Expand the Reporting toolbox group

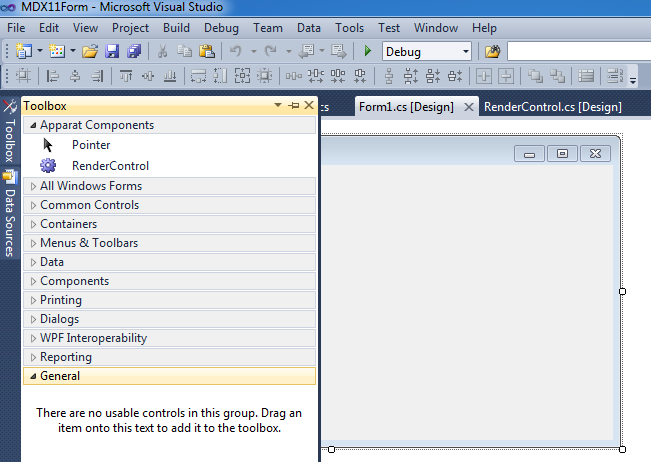[33, 357]
